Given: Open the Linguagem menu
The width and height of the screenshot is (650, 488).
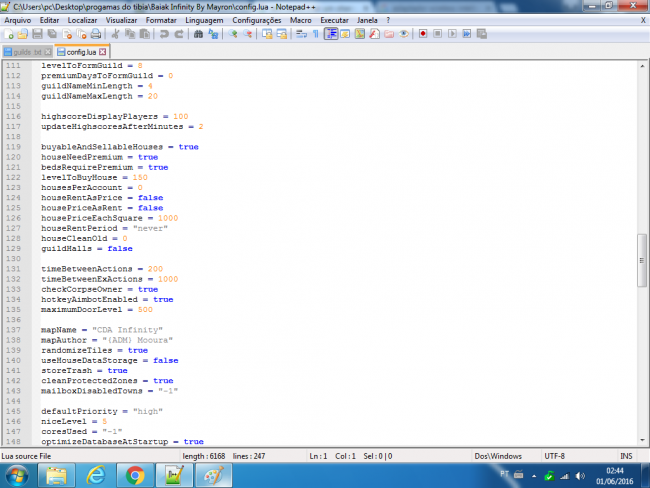Looking at the screenshot, I should click(204, 20).
